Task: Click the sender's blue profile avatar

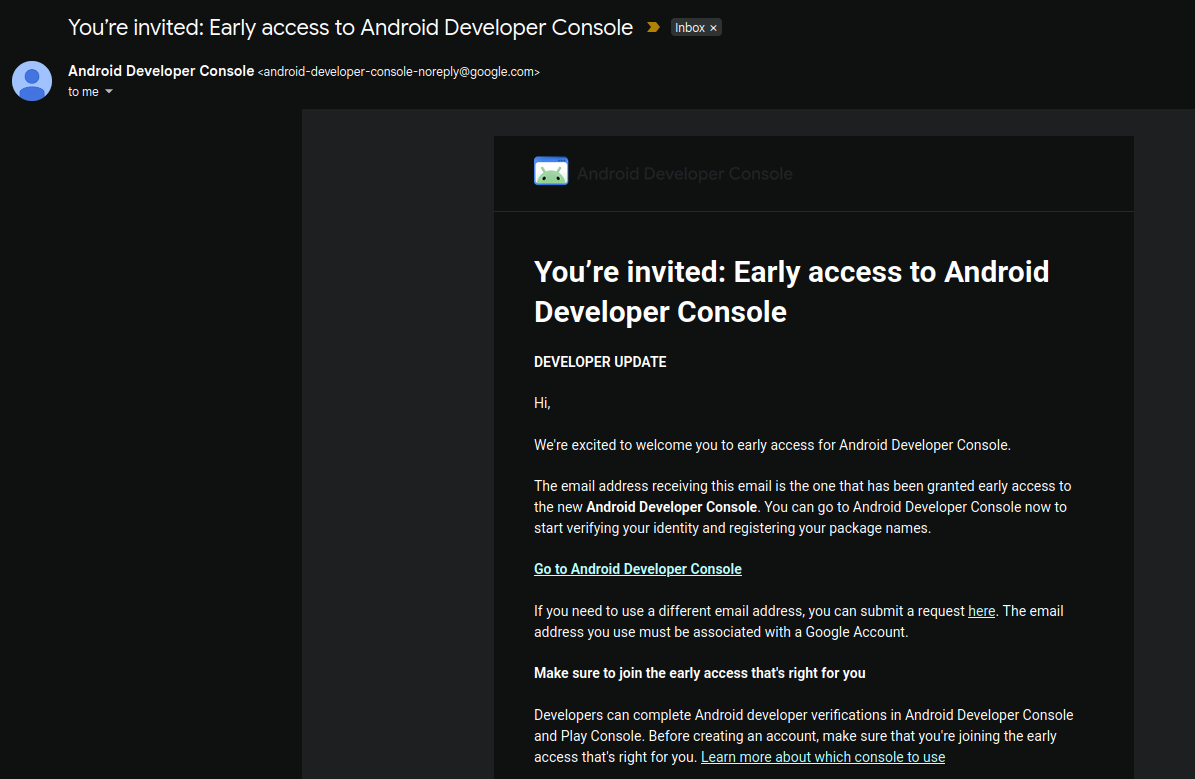Action: 32,81
